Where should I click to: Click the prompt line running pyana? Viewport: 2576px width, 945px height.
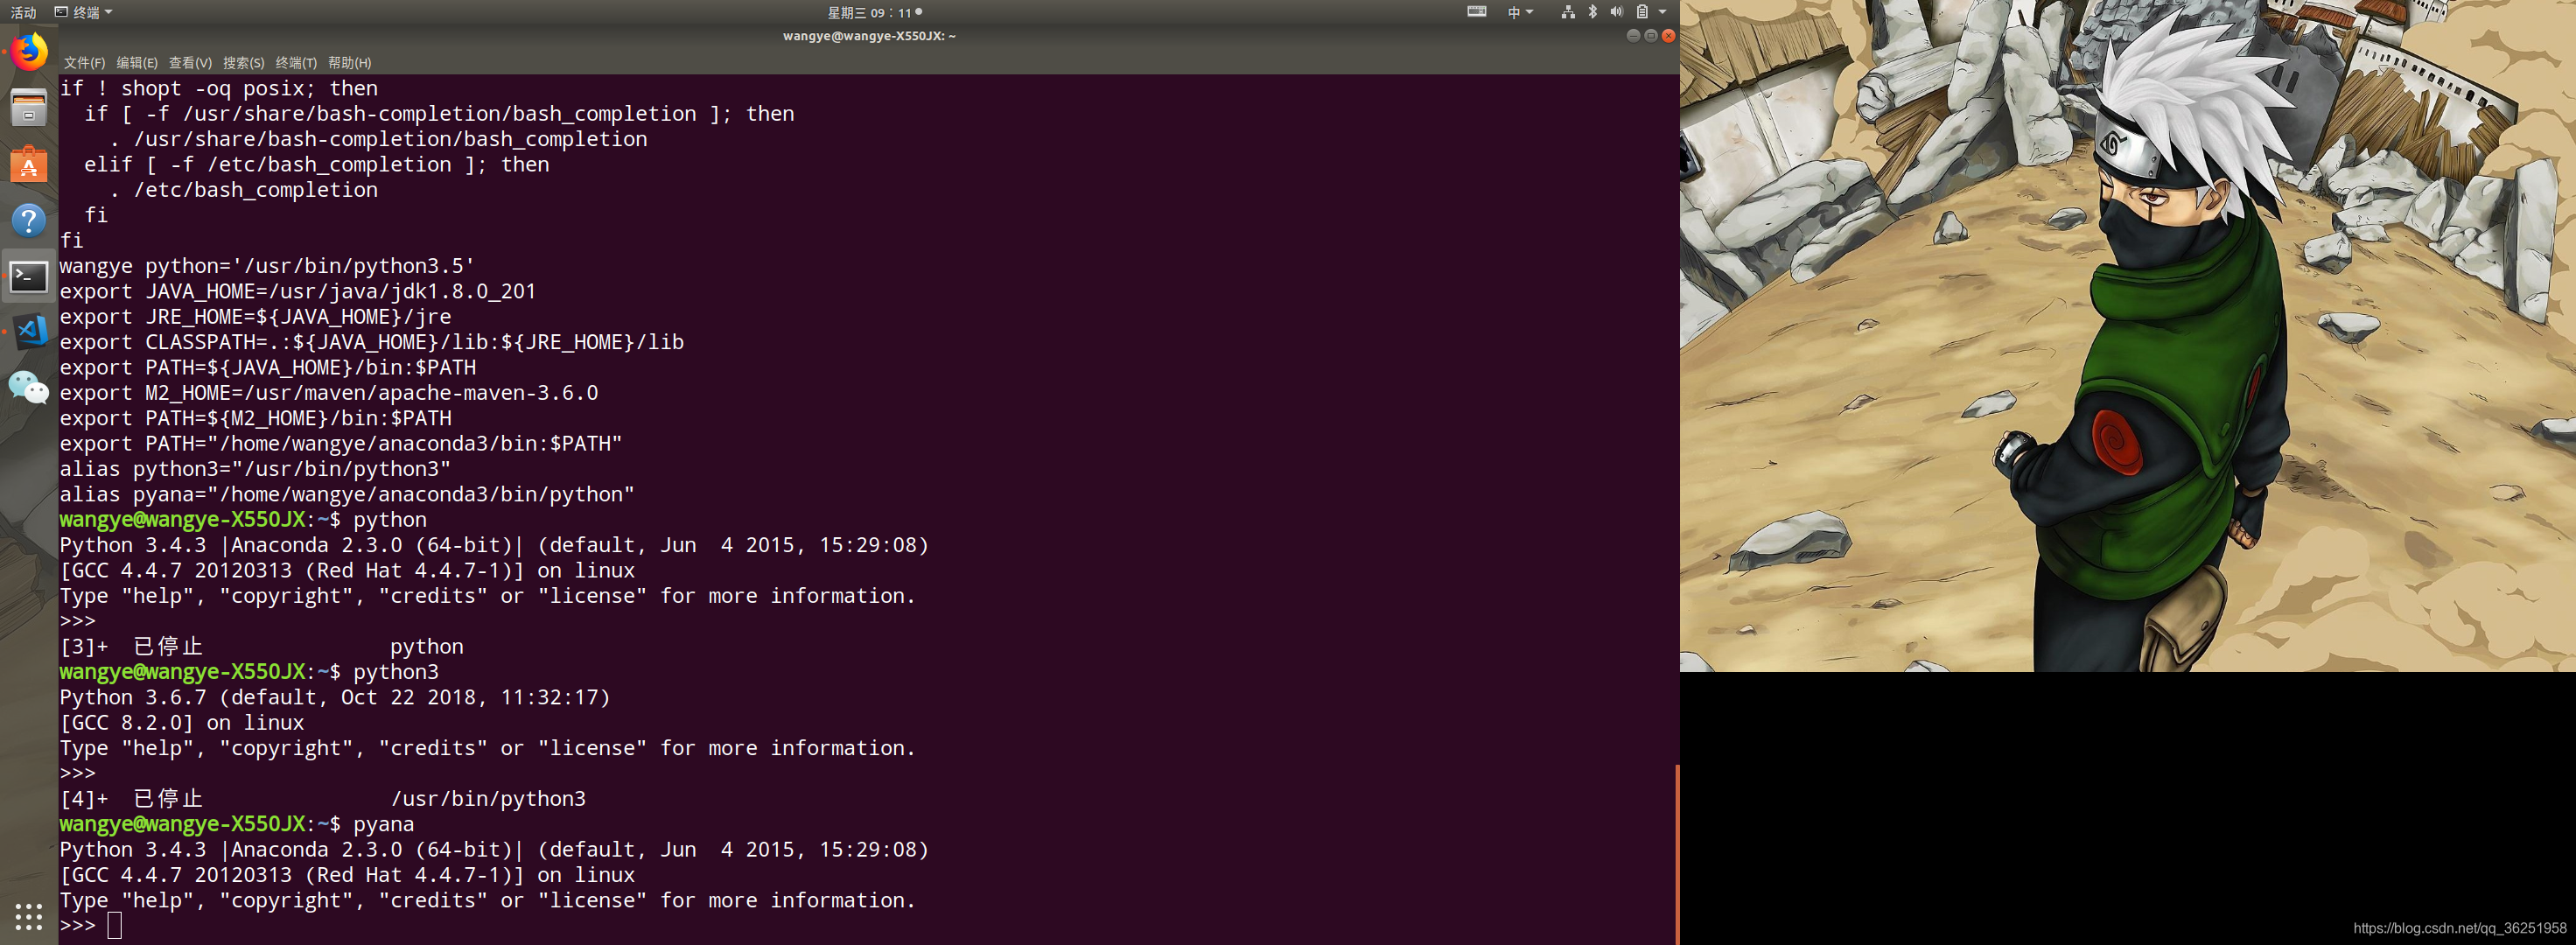pos(237,824)
